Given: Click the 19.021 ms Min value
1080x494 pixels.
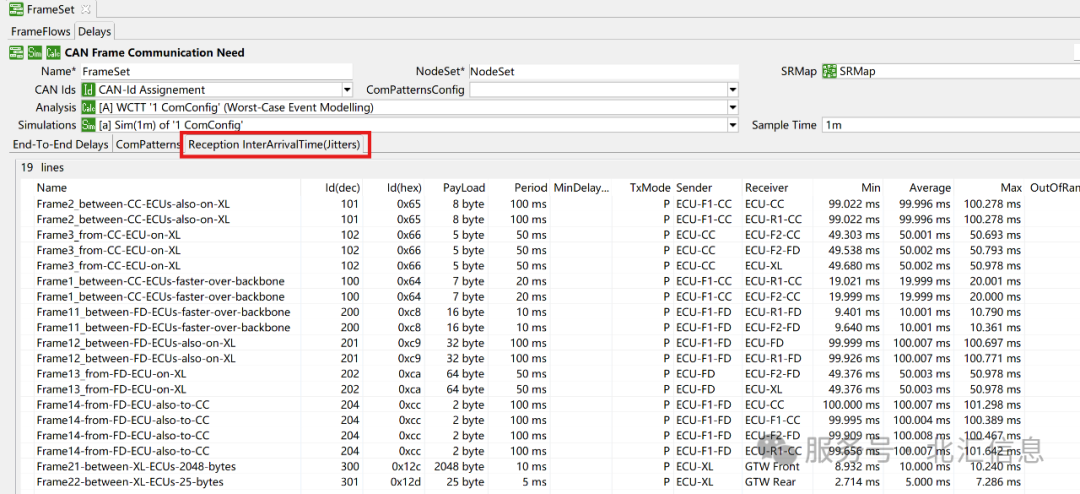Looking at the screenshot, I should tap(855, 280).
